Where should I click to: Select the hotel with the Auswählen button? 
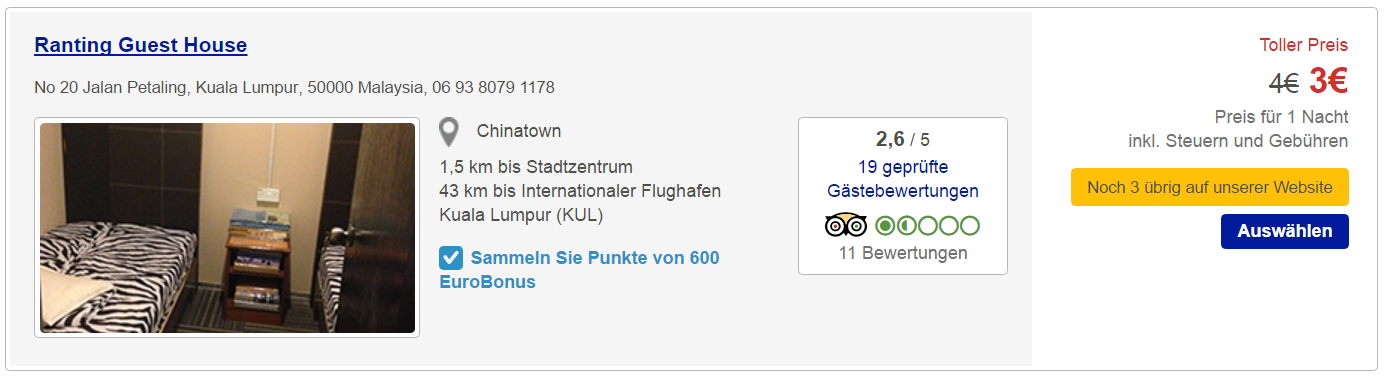[1284, 231]
